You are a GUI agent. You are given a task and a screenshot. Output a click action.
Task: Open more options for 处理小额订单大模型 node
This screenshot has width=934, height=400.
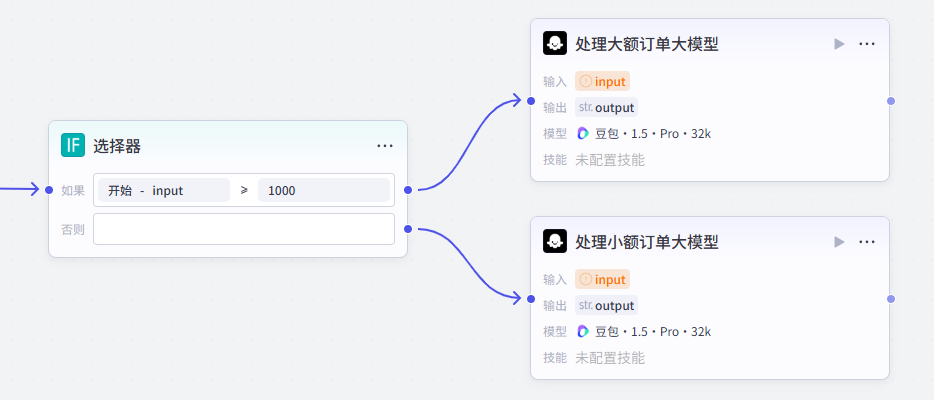coord(867,242)
